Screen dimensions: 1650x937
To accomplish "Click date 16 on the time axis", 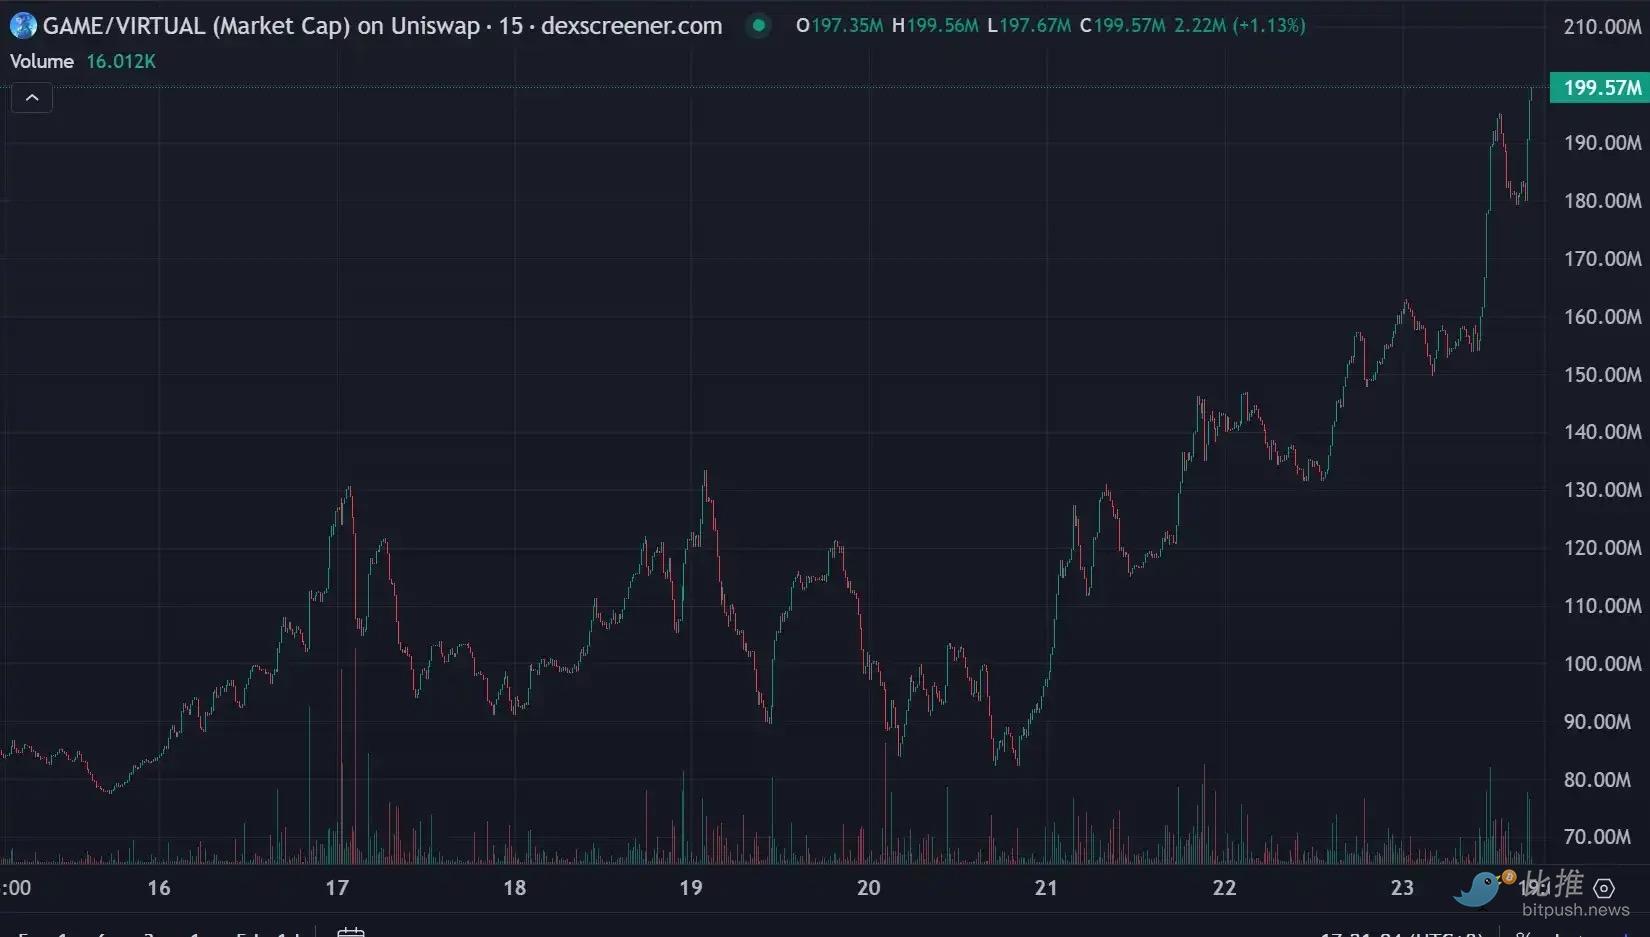I will (159, 888).
